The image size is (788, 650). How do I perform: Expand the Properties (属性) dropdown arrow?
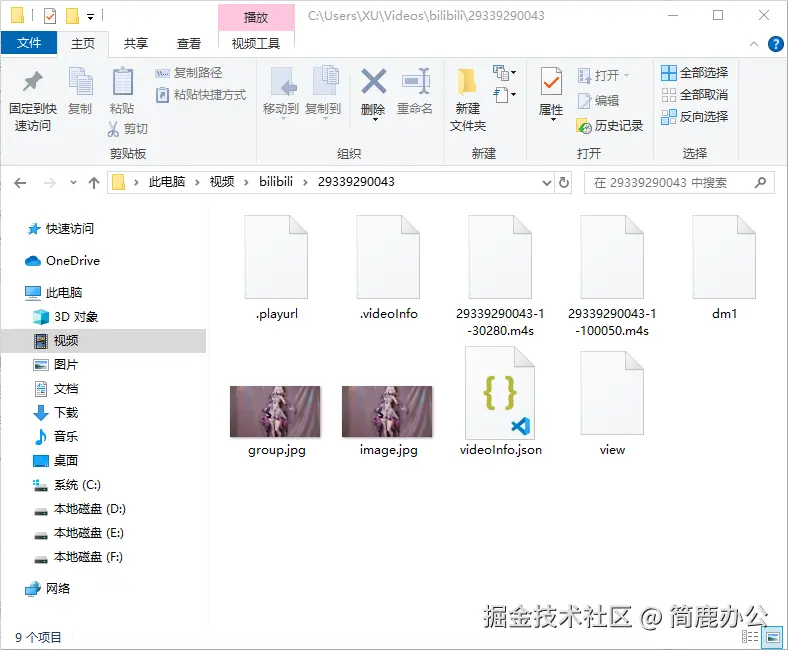tap(553, 120)
